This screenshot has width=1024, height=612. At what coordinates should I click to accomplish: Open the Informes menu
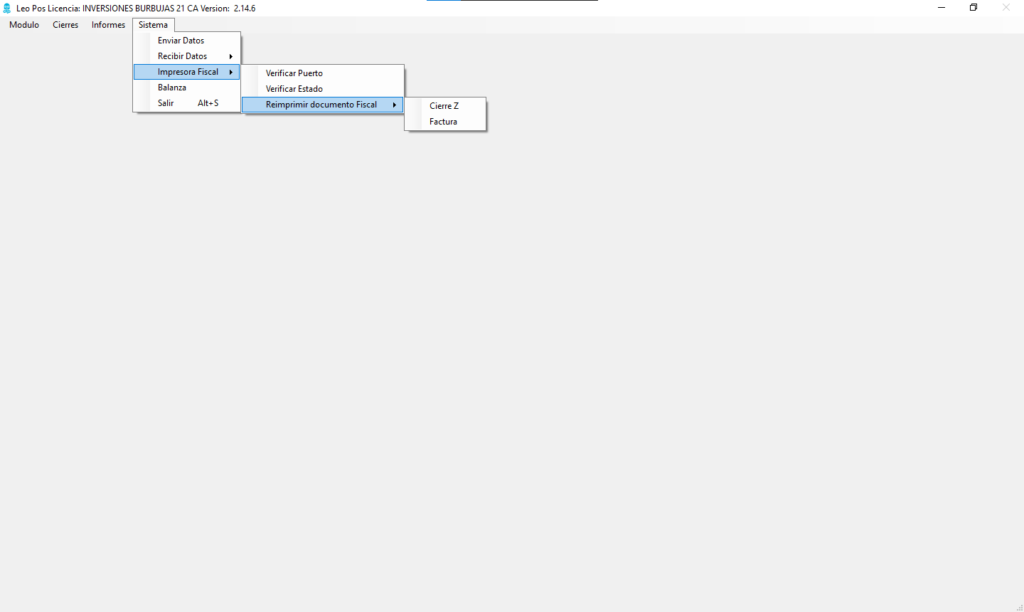108,25
